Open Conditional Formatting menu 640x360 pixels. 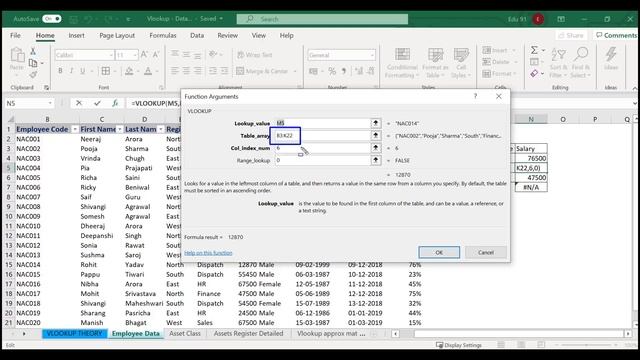[x=402, y=63]
